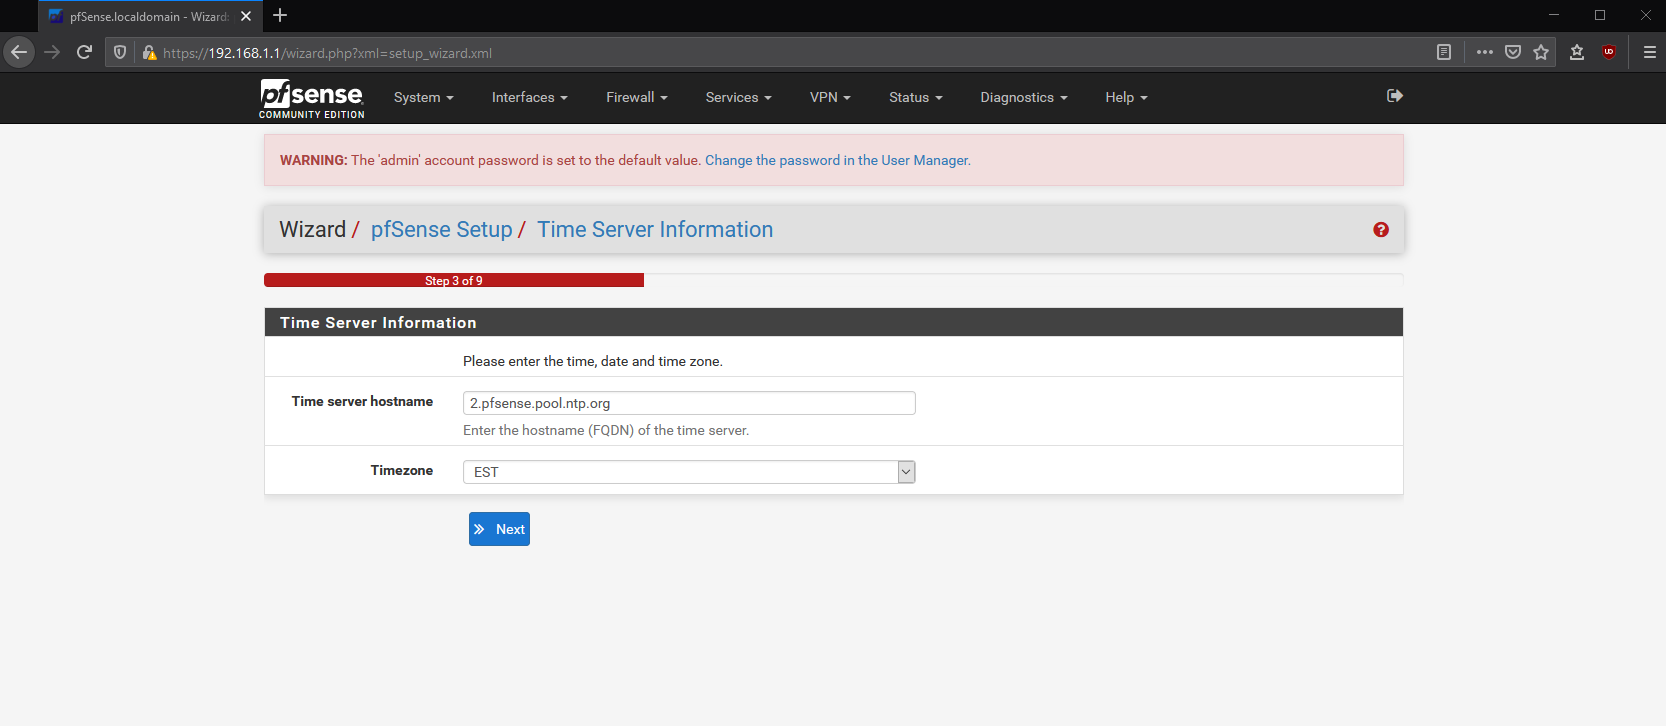Minimize the browser window

pyautogui.click(x=1554, y=15)
